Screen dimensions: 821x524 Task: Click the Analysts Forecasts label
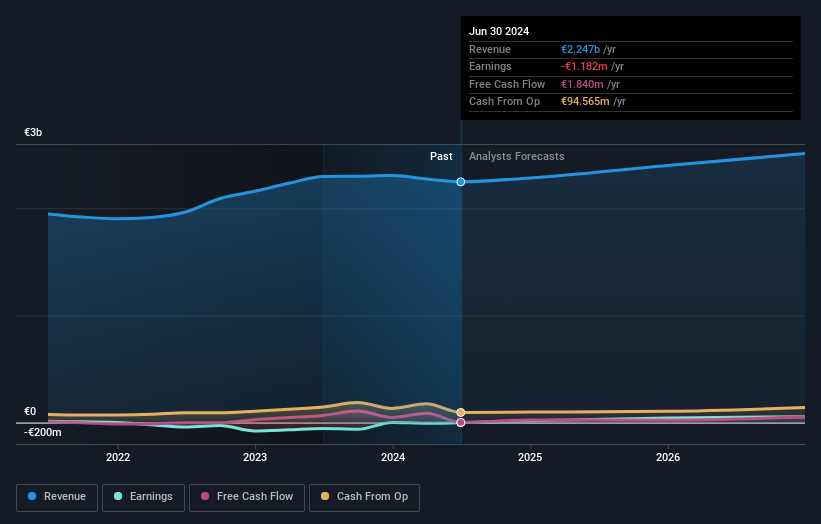[x=516, y=157]
